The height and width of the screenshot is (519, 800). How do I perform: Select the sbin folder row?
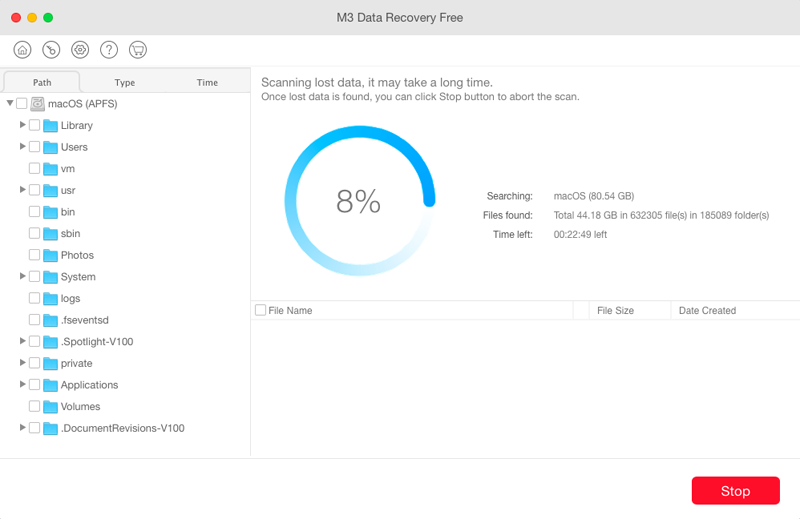coord(125,234)
